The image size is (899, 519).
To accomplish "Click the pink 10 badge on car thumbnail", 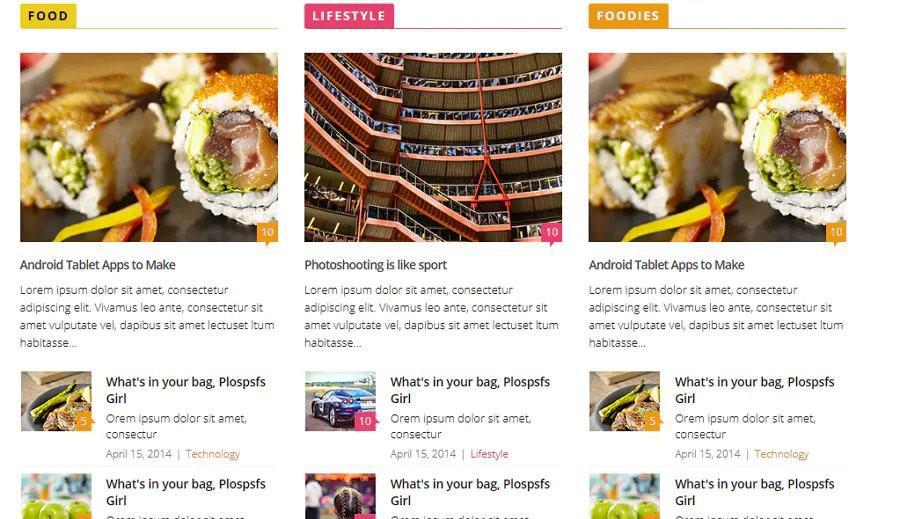I will (366, 422).
